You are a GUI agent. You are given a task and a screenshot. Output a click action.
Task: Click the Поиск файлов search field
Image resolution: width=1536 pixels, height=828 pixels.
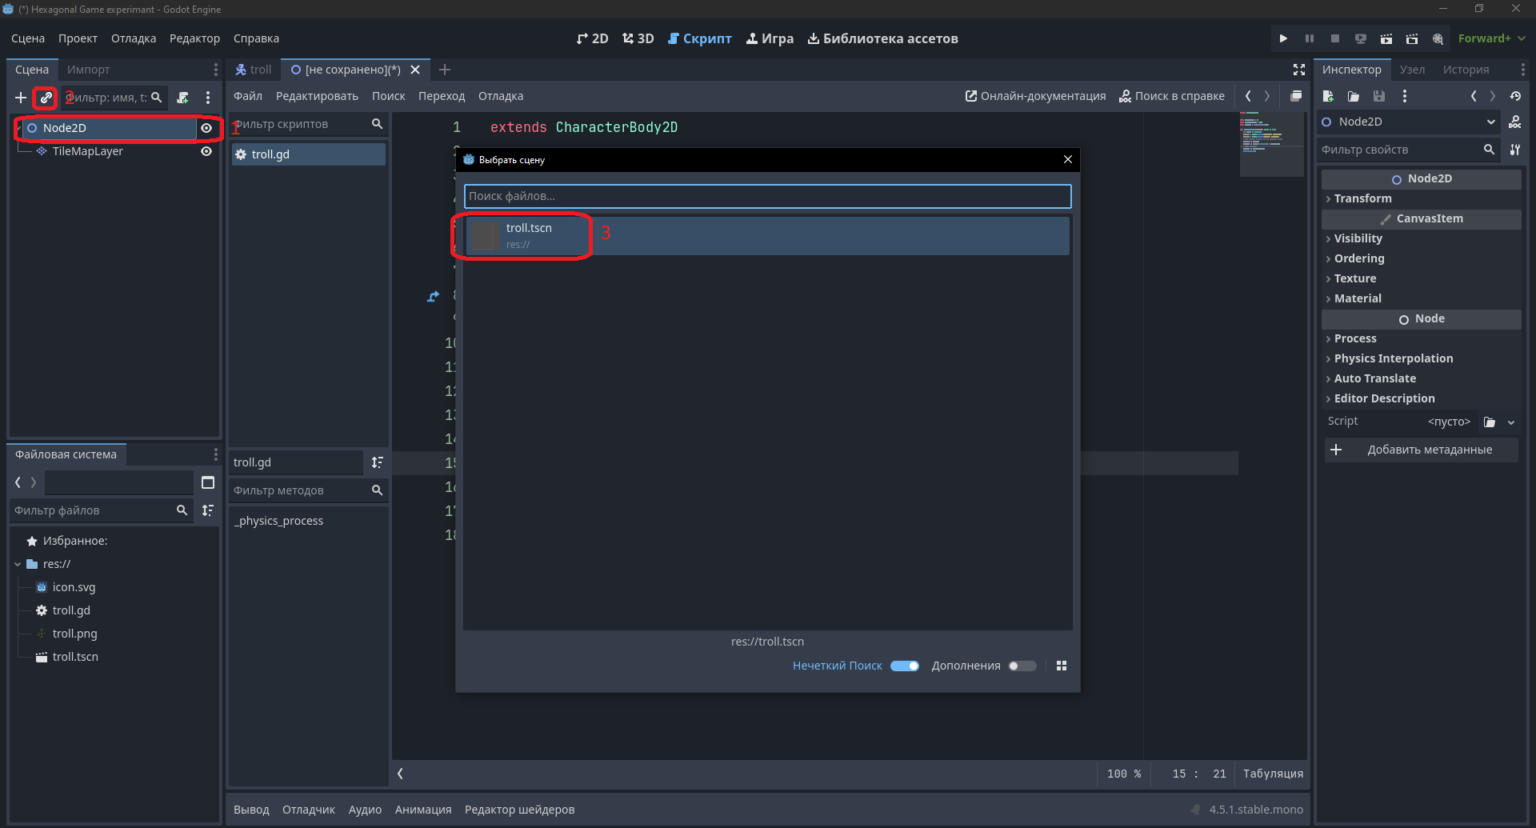point(767,196)
